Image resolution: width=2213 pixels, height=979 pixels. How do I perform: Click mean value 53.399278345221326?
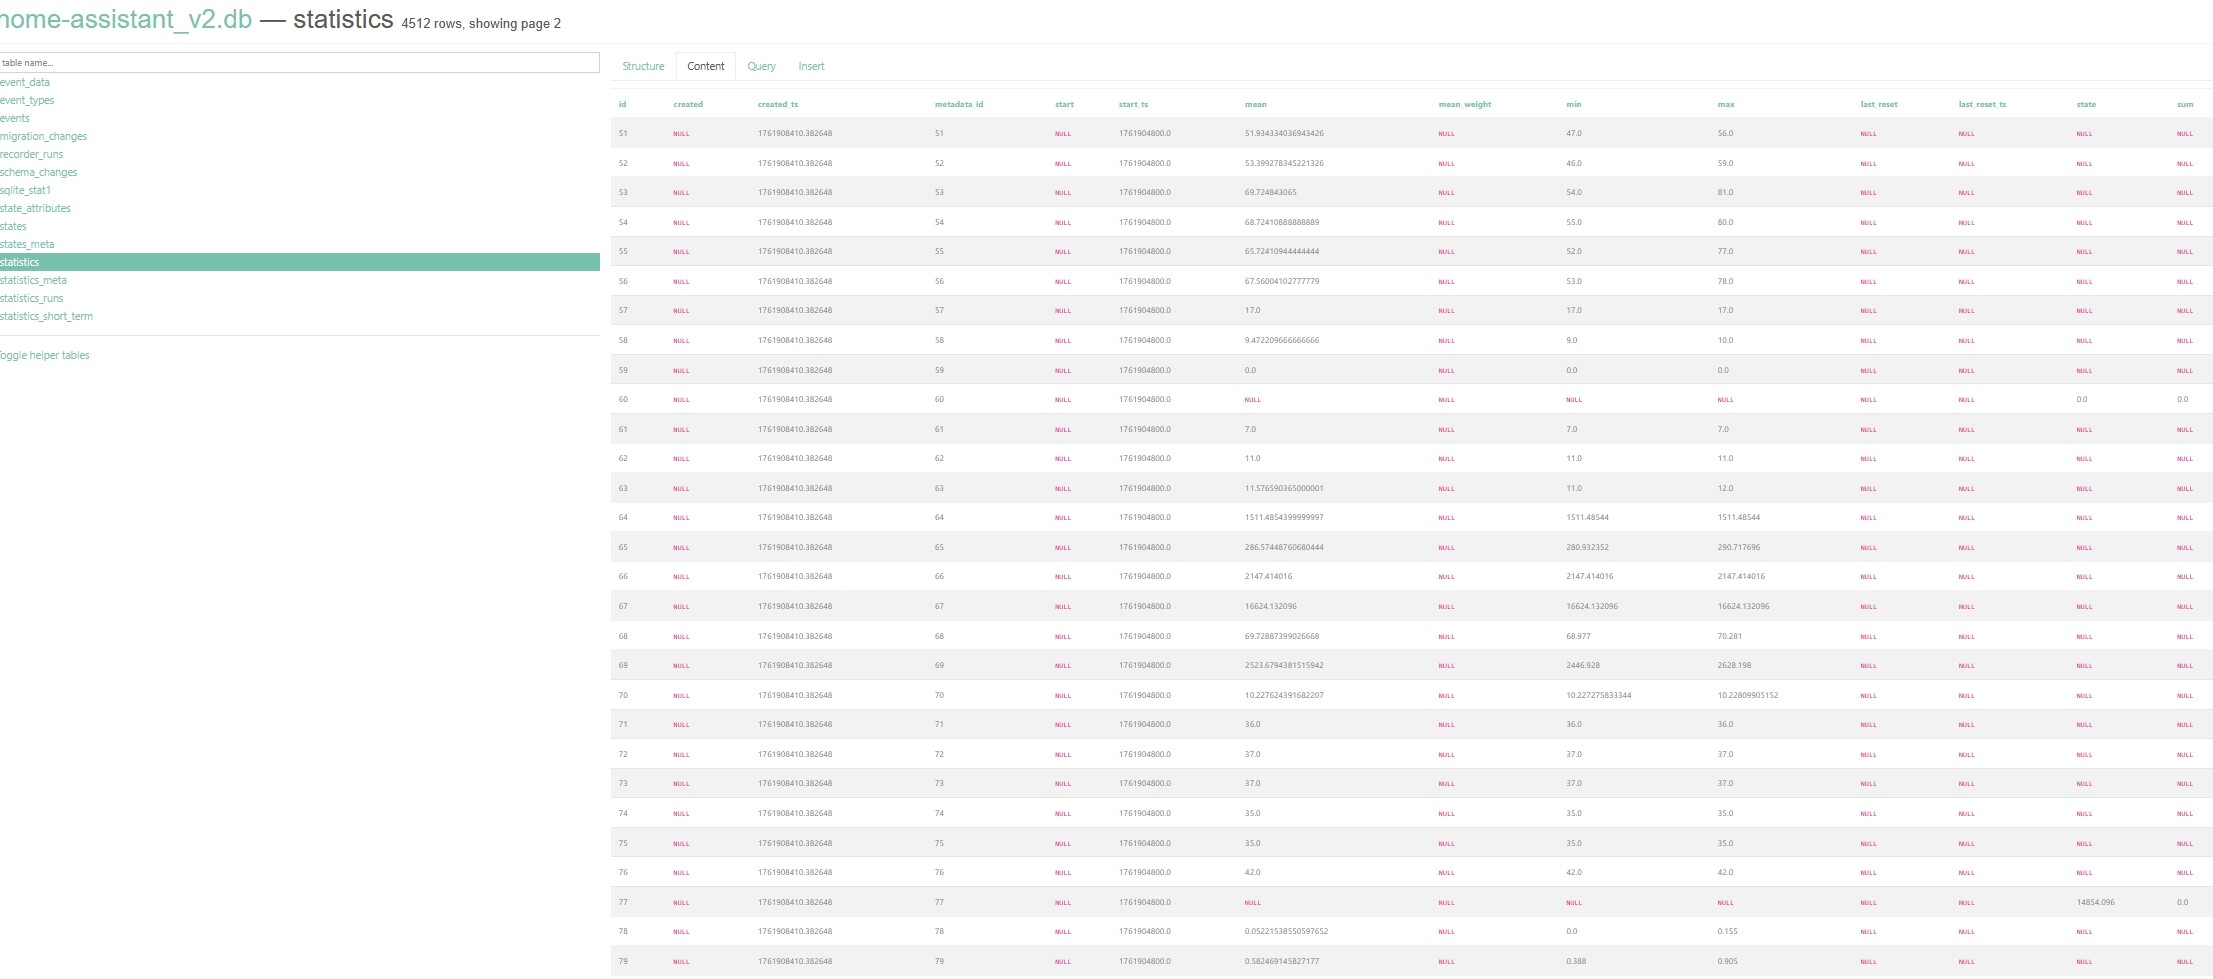[1284, 163]
